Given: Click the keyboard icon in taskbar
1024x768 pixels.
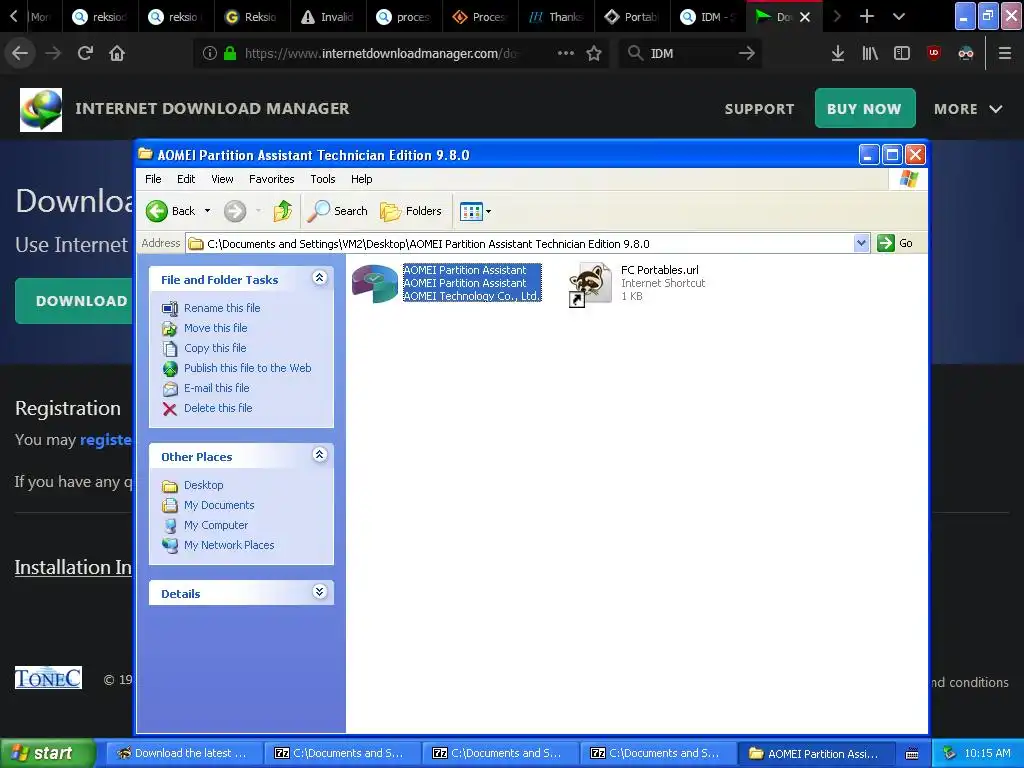Looking at the screenshot, I should click(x=912, y=754).
